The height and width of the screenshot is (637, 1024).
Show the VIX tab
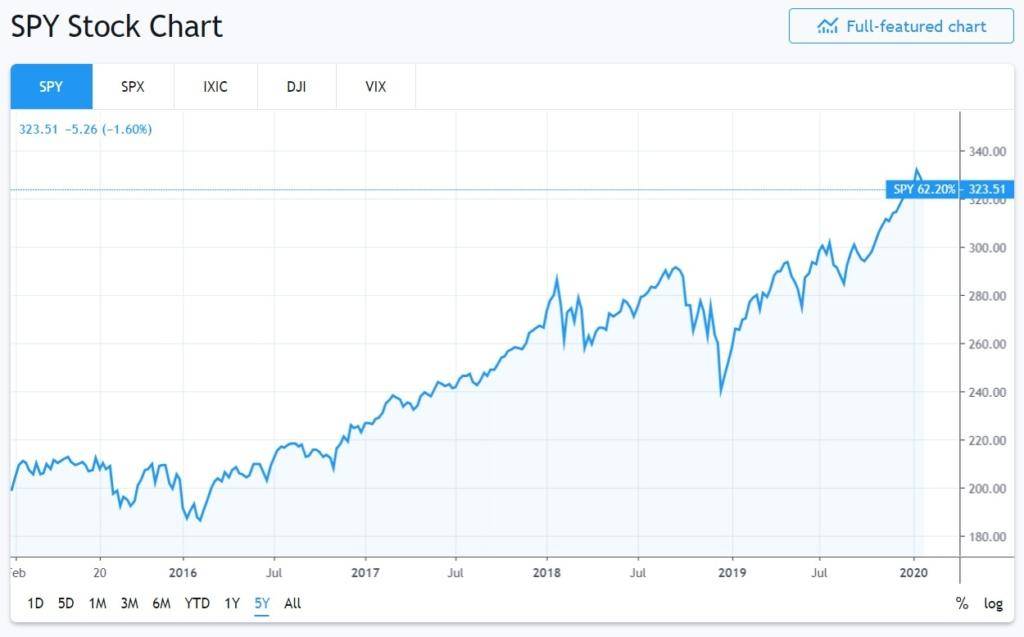[376, 87]
